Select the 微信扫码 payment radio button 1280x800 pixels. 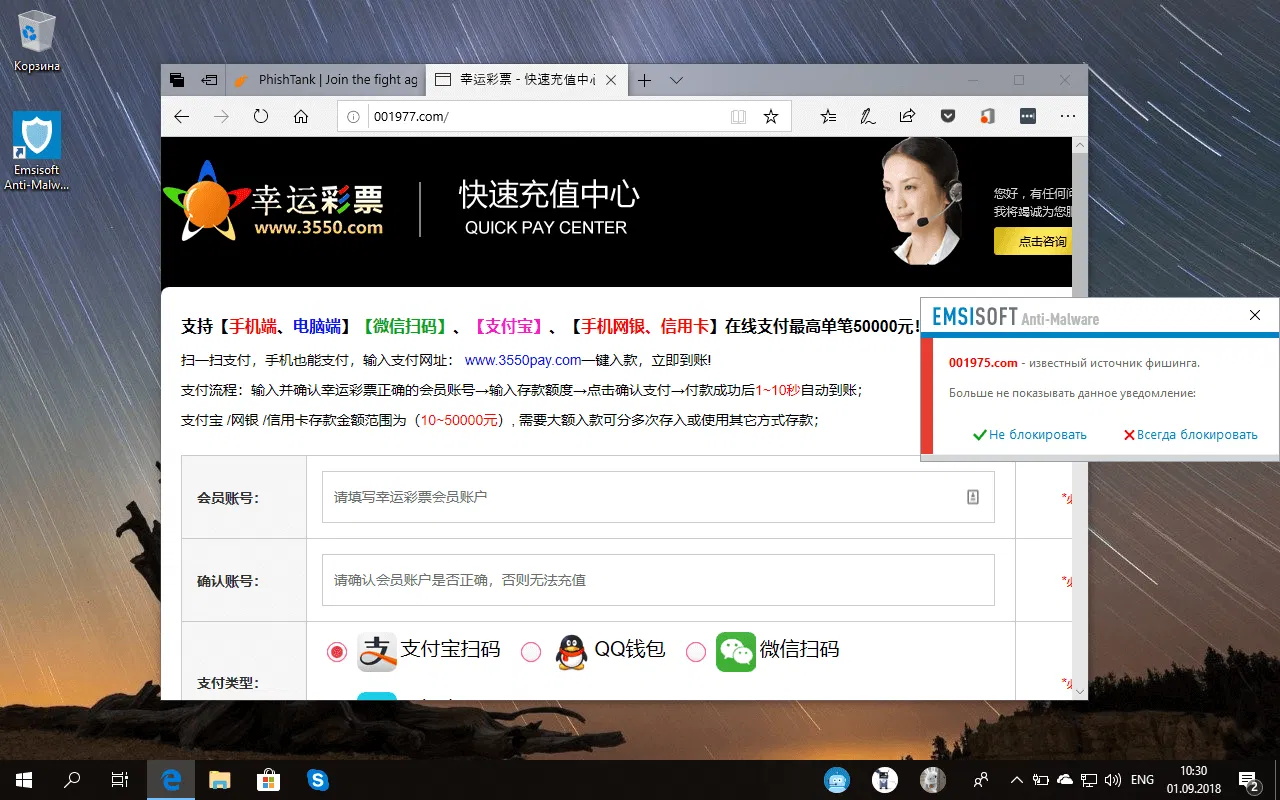pyautogui.click(x=696, y=650)
